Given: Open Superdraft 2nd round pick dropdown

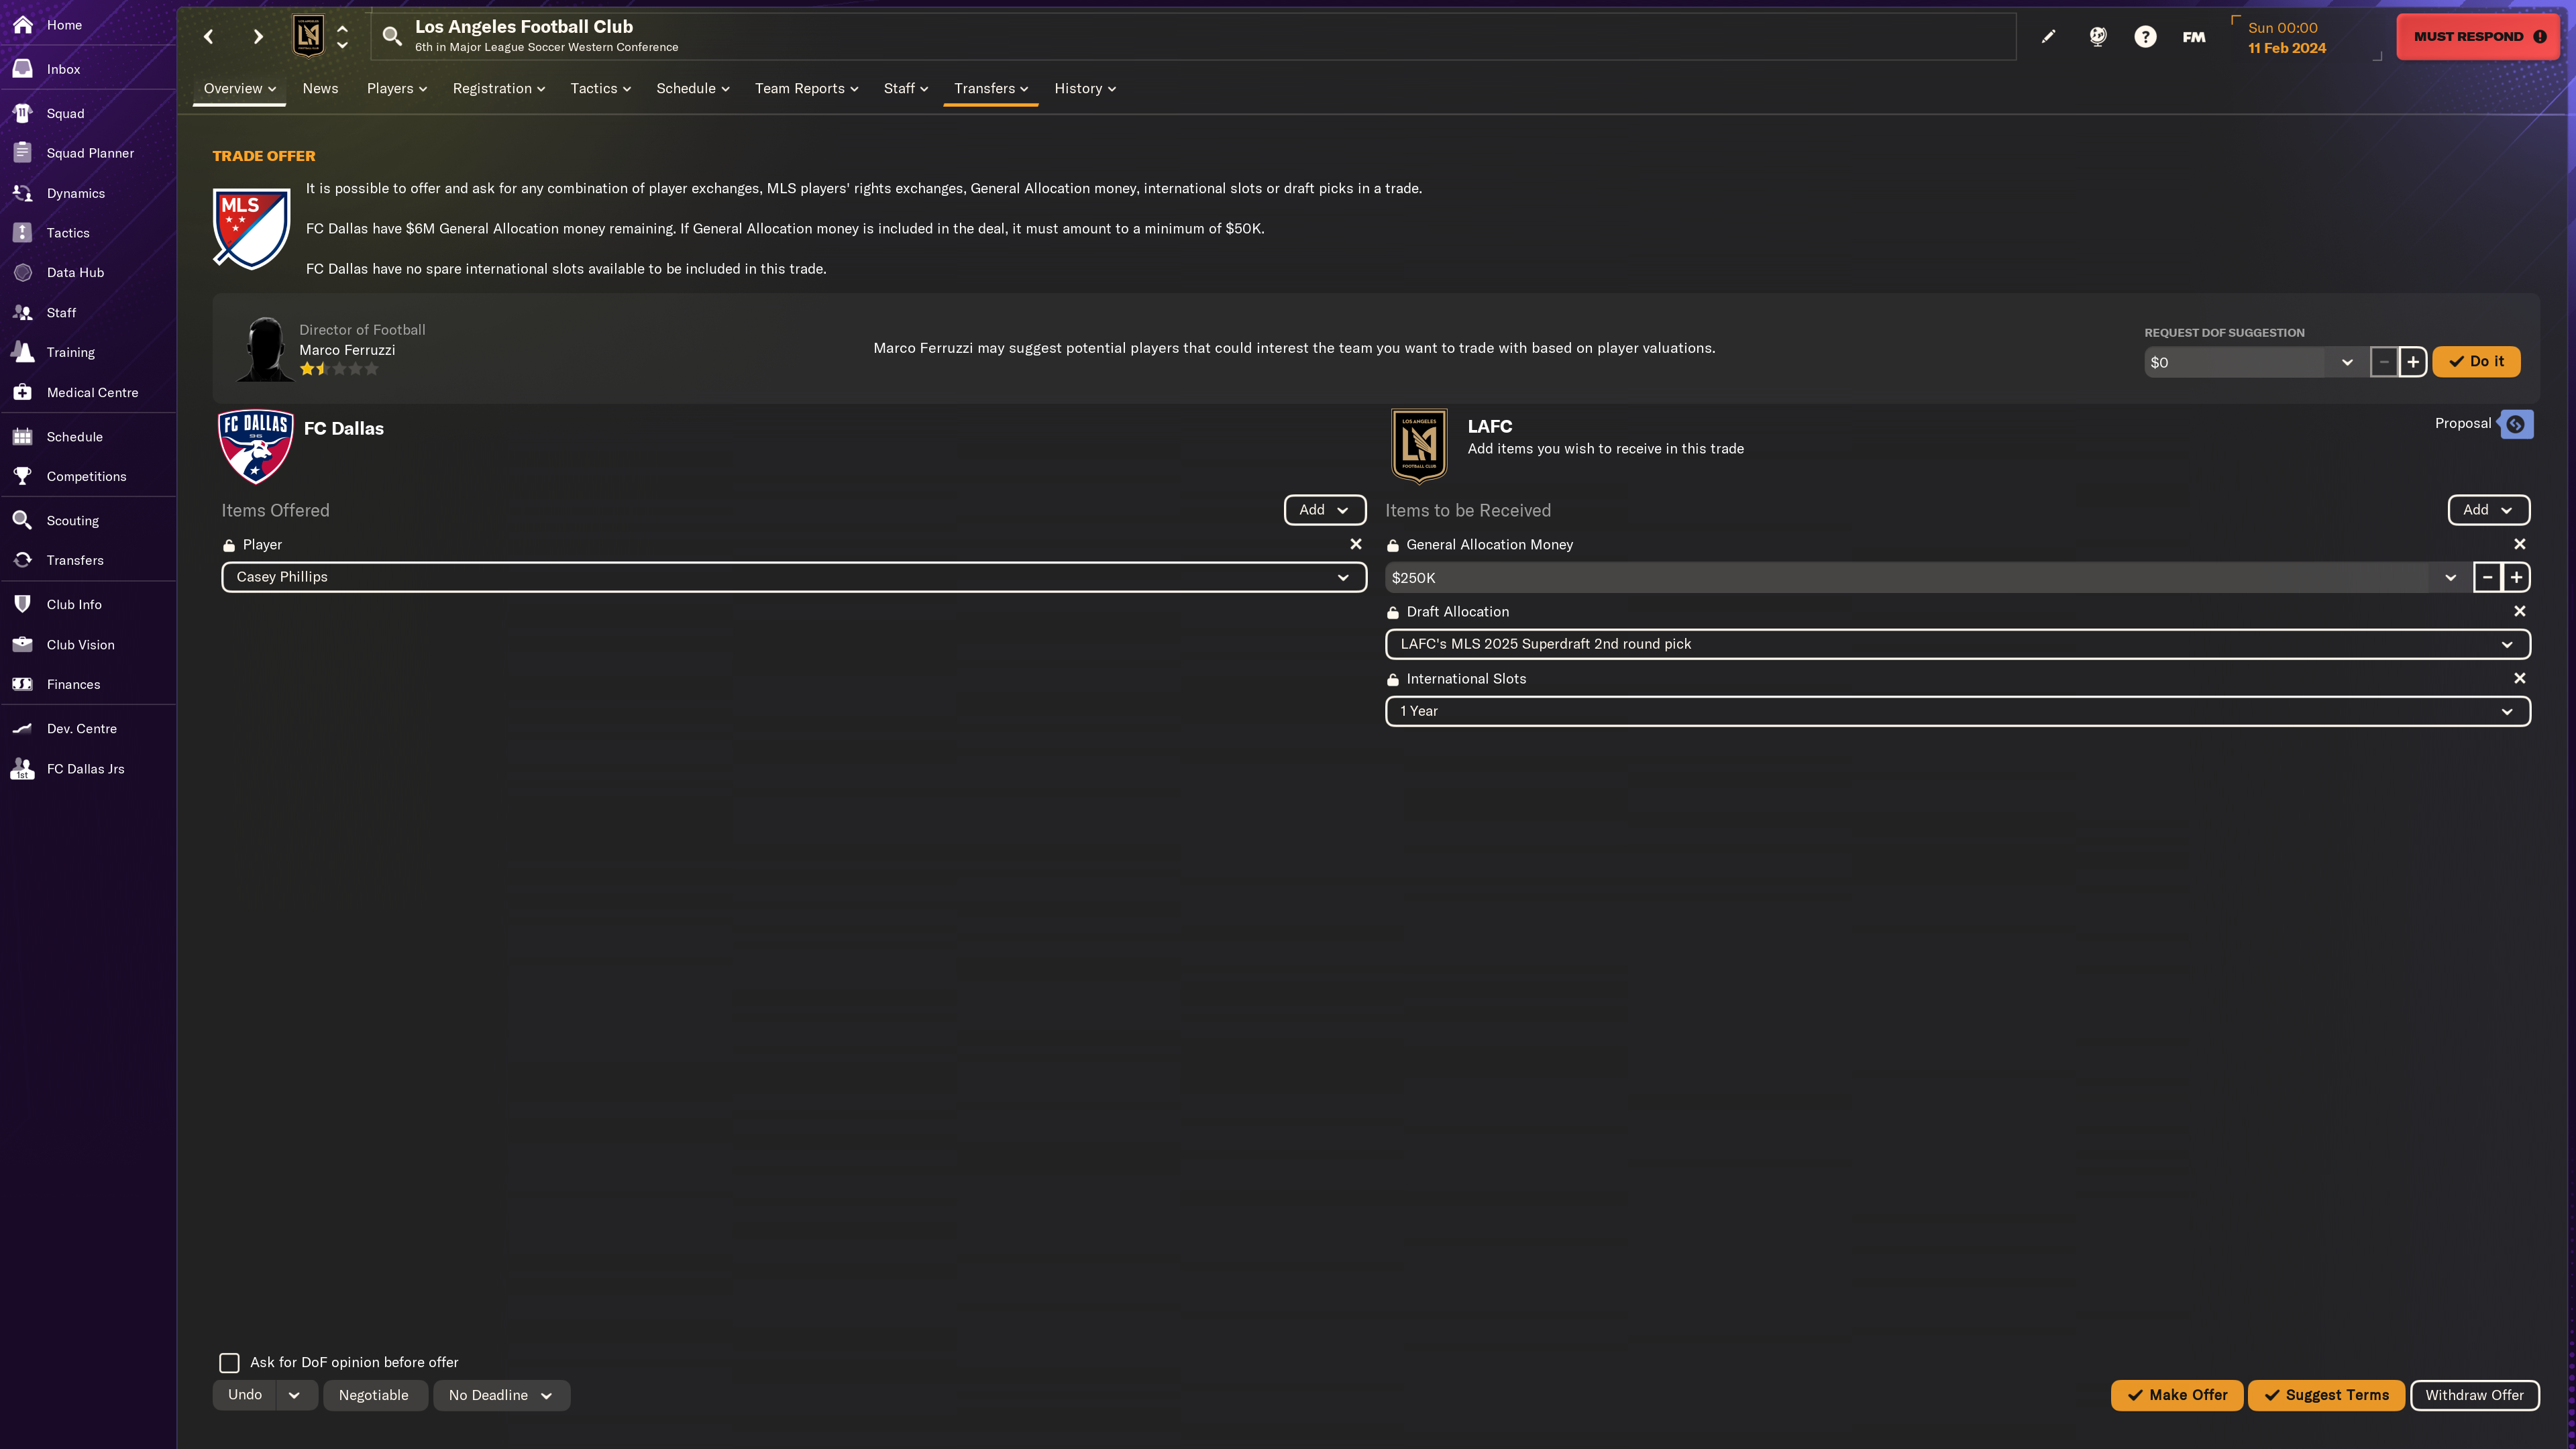Looking at the screenshot, I should (x=1958, y=644).
